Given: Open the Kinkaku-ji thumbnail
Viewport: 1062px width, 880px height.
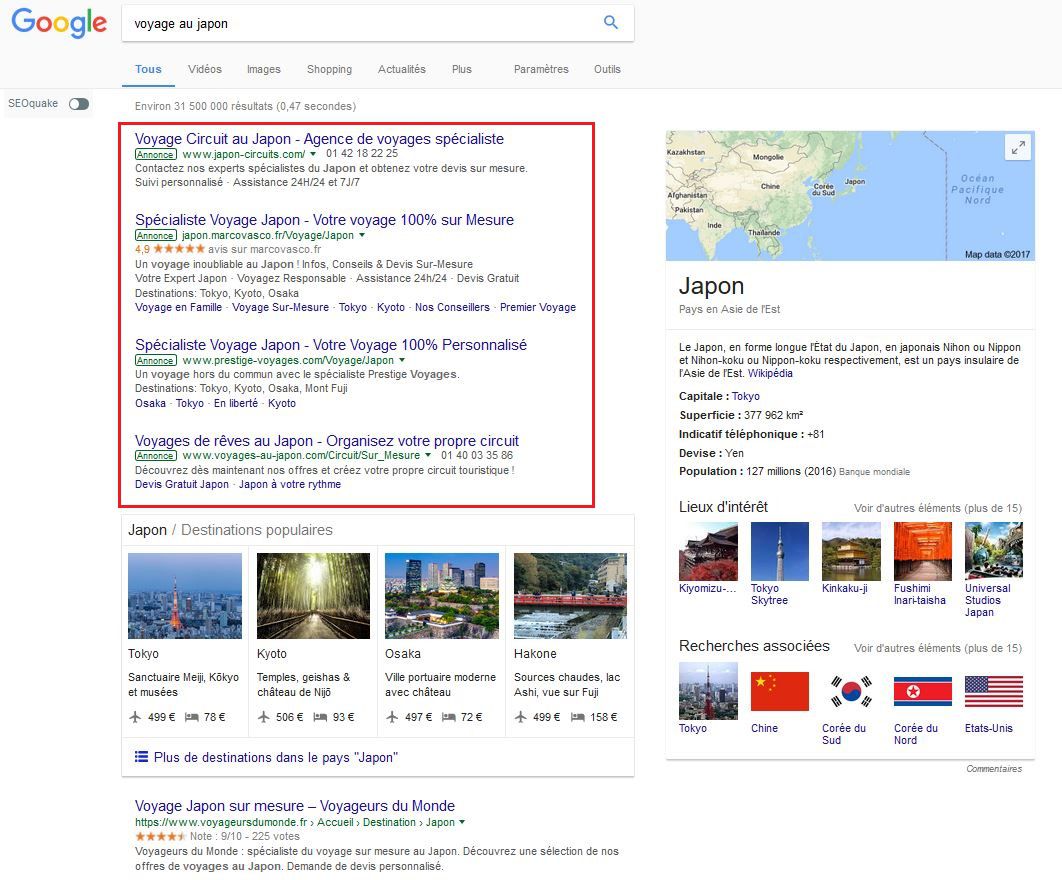Looking at the screenshot, I should click(851, 551).
